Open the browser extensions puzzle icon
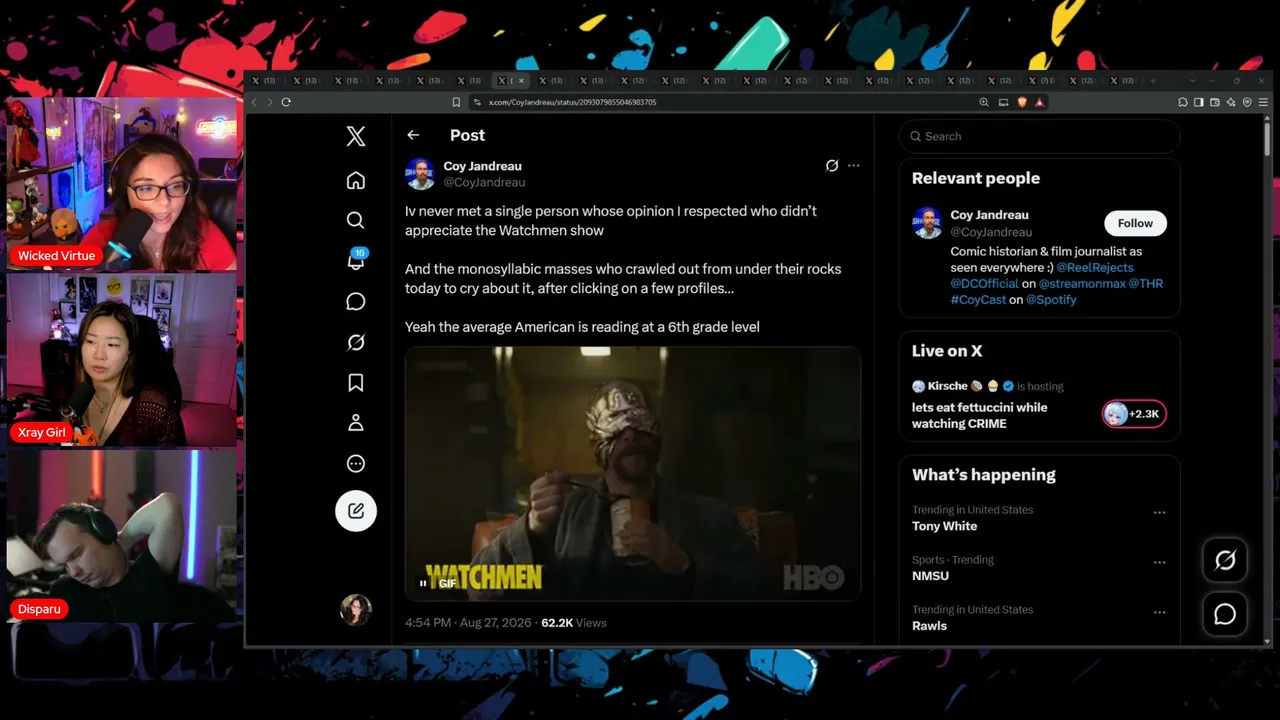This screenshot has height=720, width=1280. tap(1183, 102)
